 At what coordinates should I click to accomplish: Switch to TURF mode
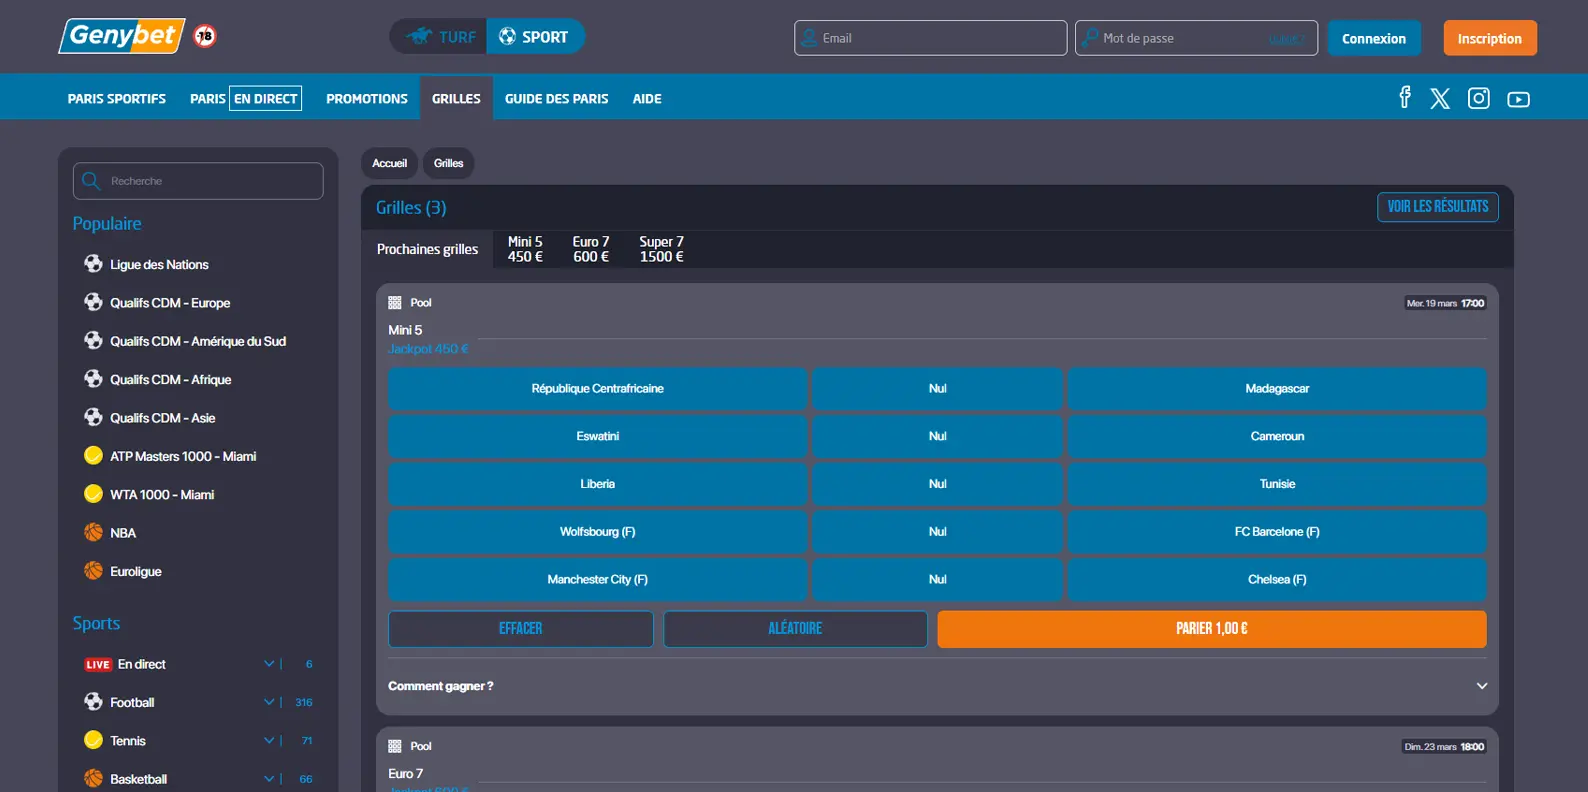coord(439,37)
